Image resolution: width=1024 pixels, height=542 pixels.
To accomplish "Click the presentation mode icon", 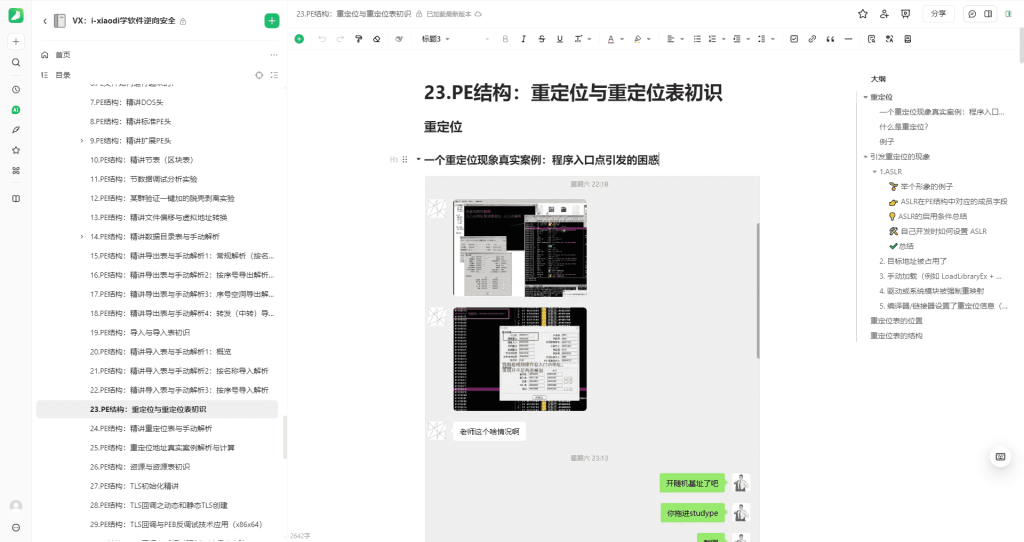I will pyautogui.click(x=905, y=14).
